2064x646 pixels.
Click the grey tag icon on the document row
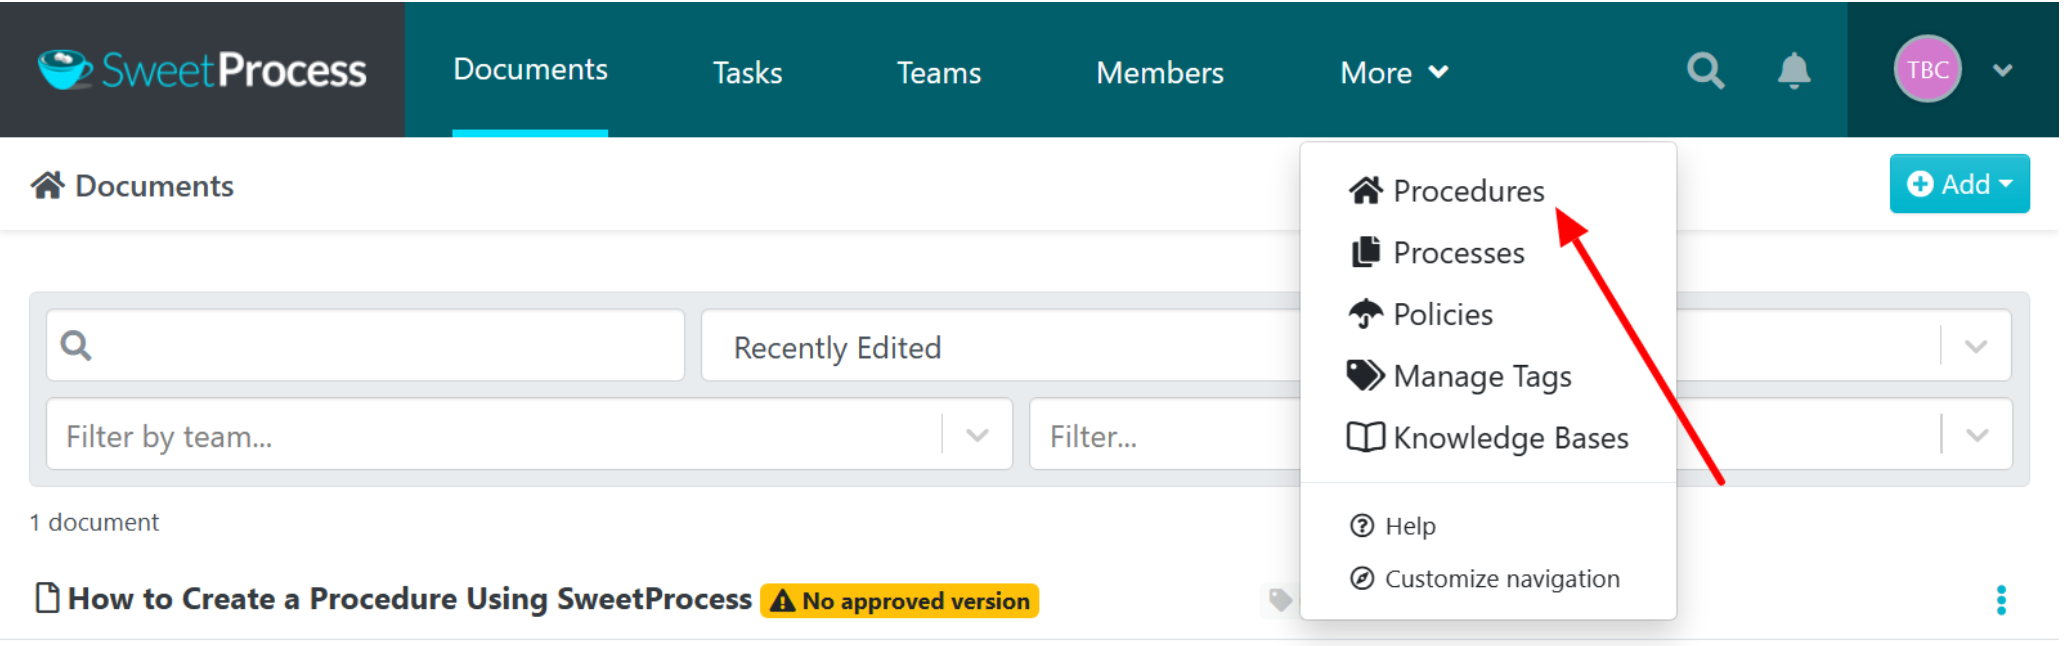(1280, 599)
